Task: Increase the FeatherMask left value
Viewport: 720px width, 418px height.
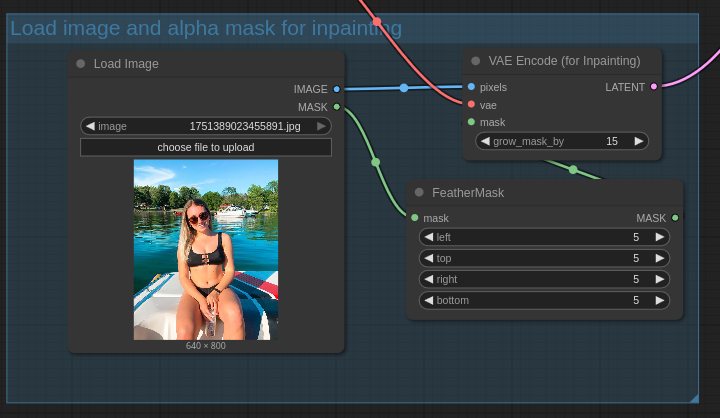Action: coord(660,237)
